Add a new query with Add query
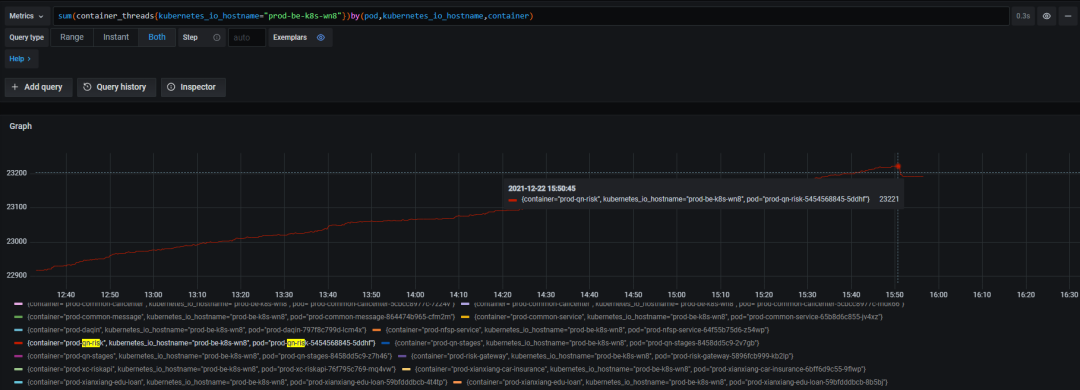The image size is (1080, 390). point(38,87)
